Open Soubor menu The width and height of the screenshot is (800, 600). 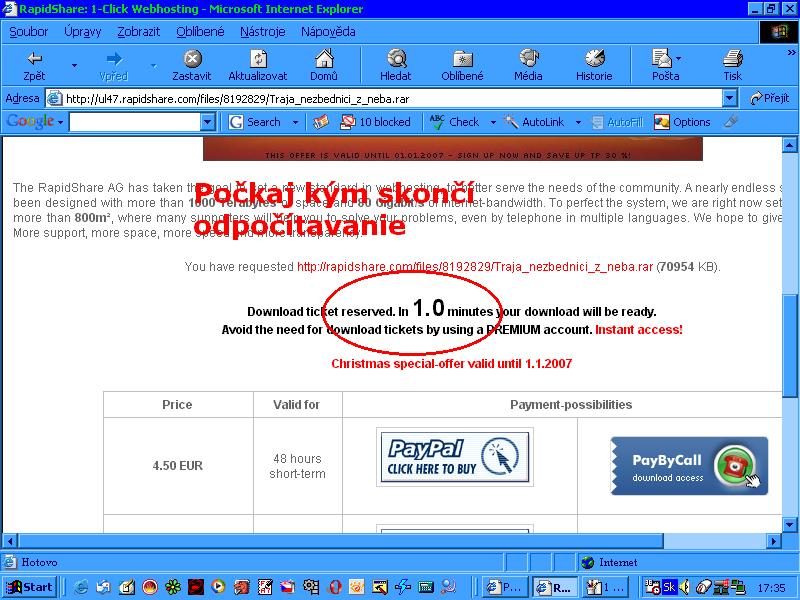pos(29,32)
